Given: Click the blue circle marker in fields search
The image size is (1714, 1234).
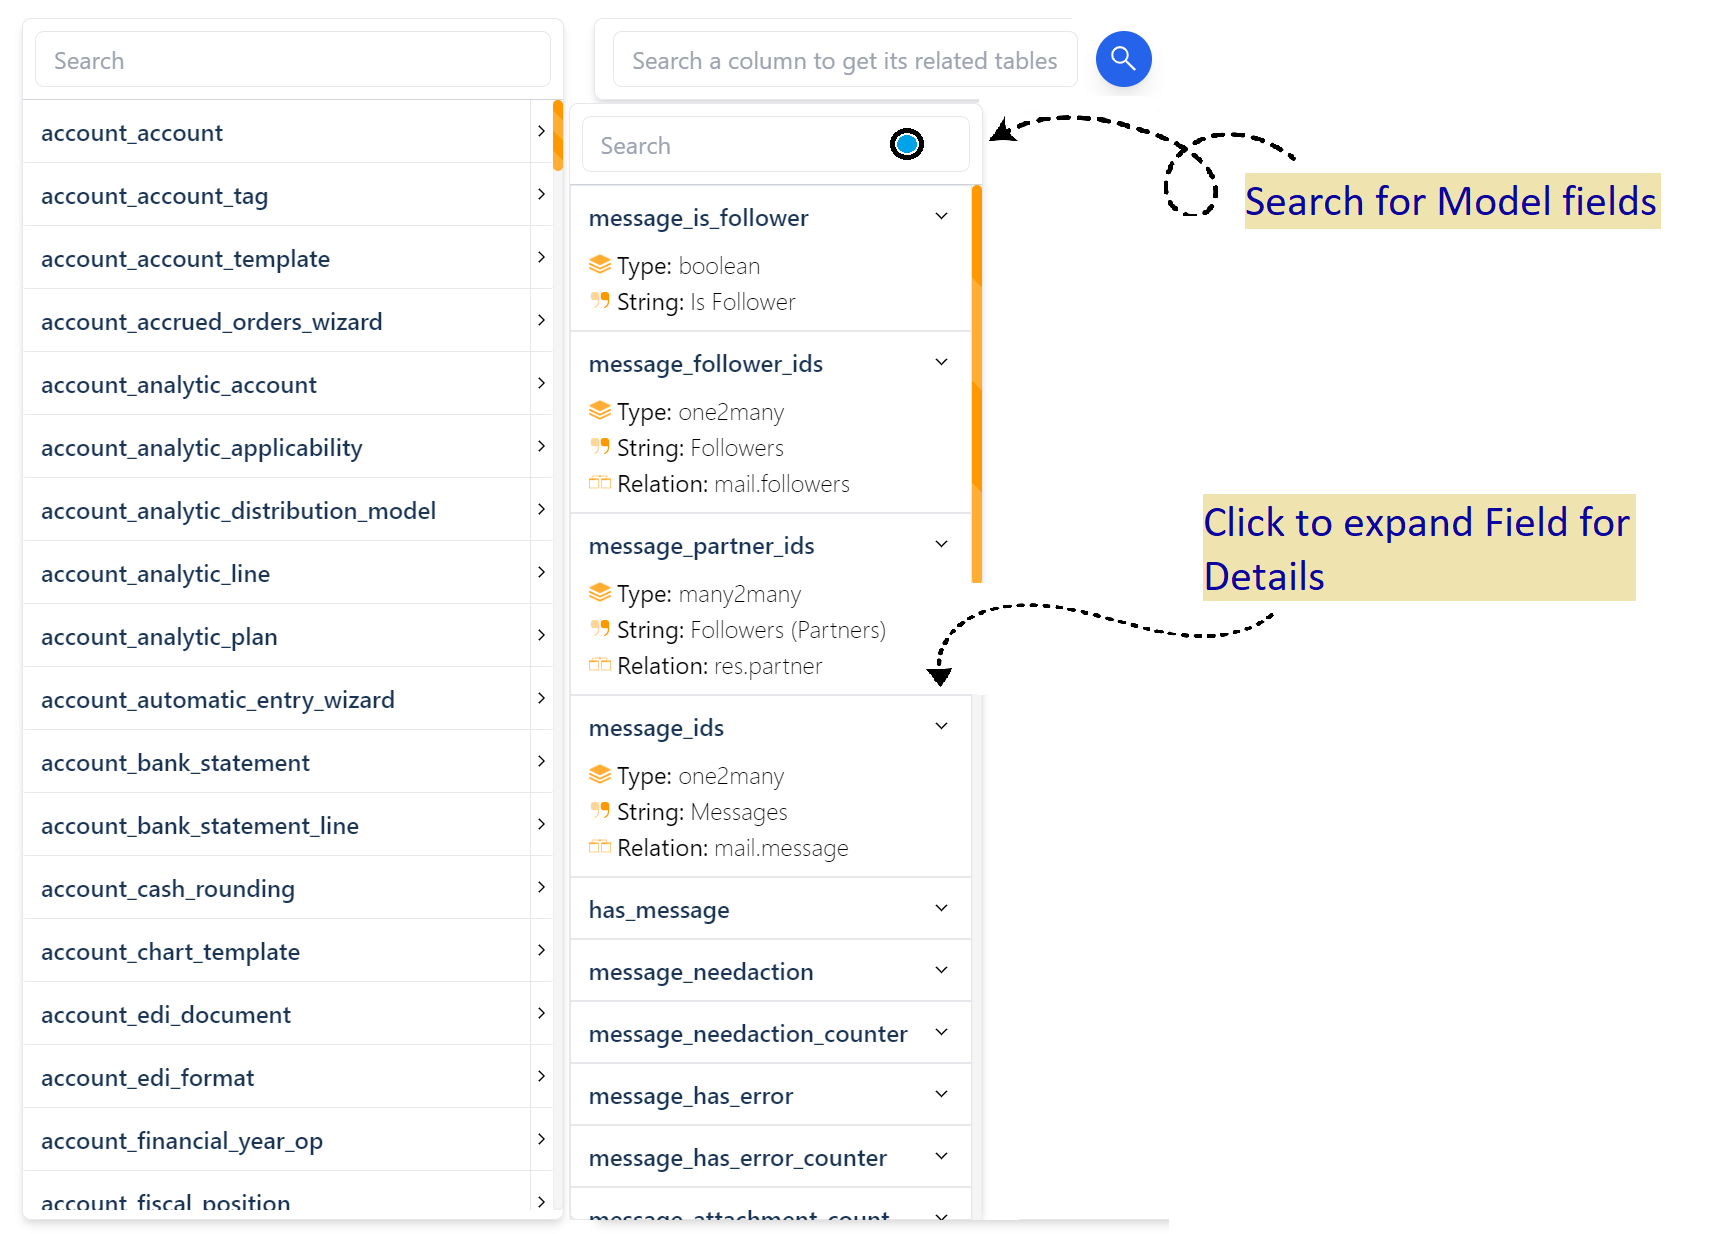Looking at the screenshot, I should pyautogui.click(x=906, y=145).
